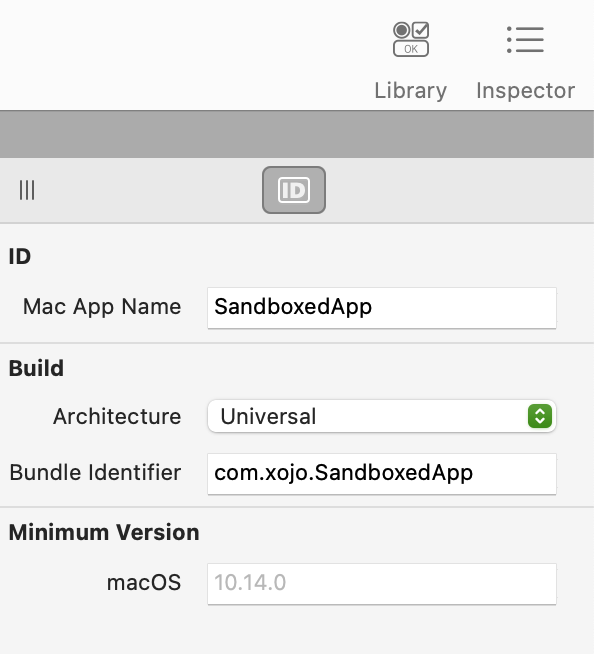Select the ID section header

(x=20, y=256)
